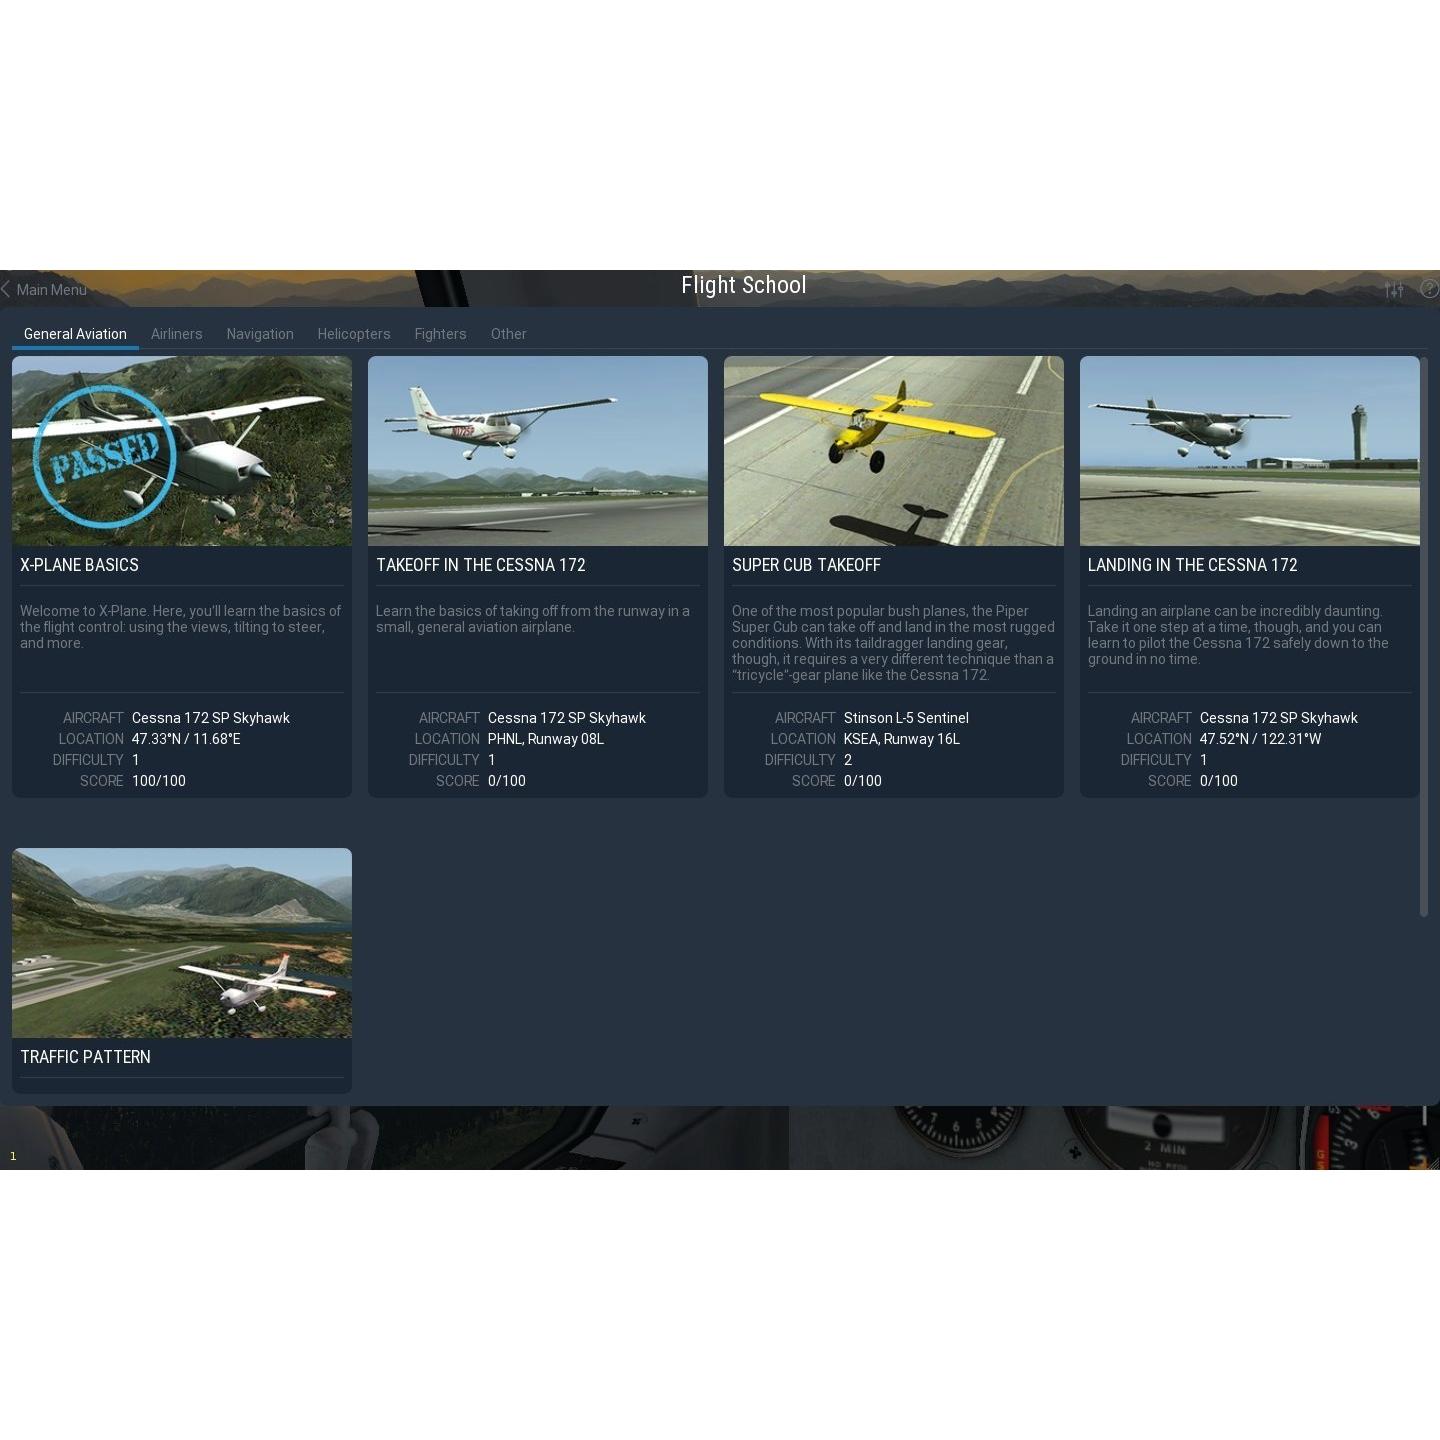The height and width of the screenshot is (1440, 1440).
Task: Switch to the Helicopters tab
Action: click(354, 334)
